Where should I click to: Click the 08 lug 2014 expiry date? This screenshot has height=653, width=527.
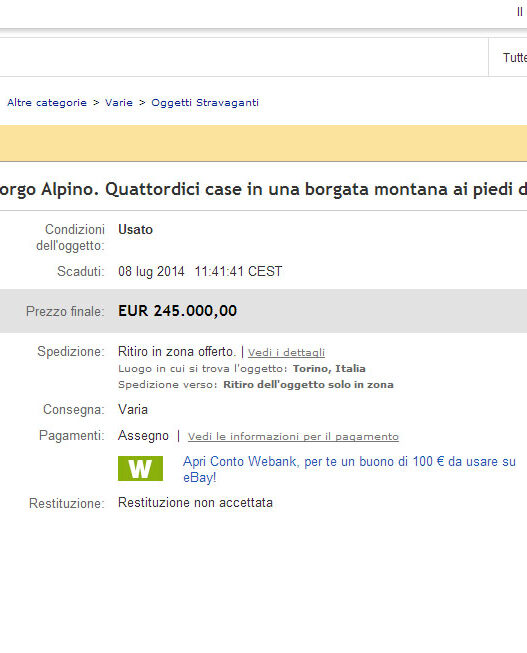tap(151, 272)
